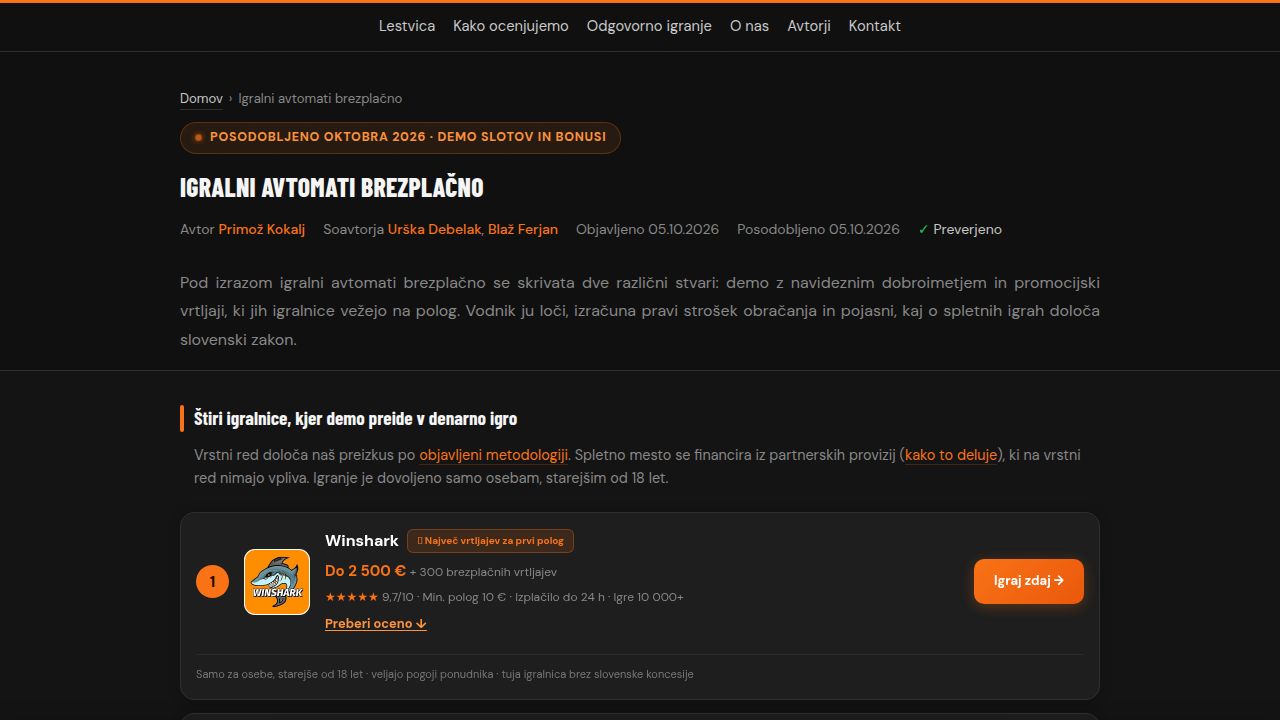Click the Domov breadcrumb link
The width and height of the screenshot is (1280, 720).
coord(201,98)
